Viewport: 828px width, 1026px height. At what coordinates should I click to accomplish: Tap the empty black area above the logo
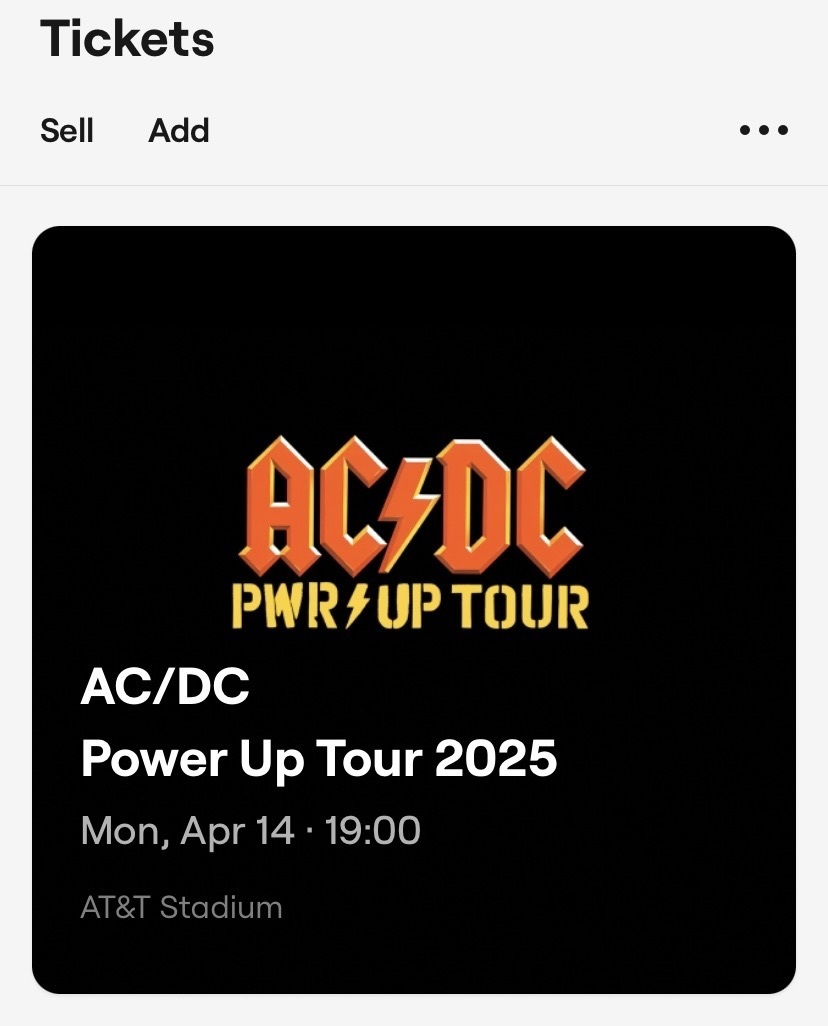pos(410,330)
